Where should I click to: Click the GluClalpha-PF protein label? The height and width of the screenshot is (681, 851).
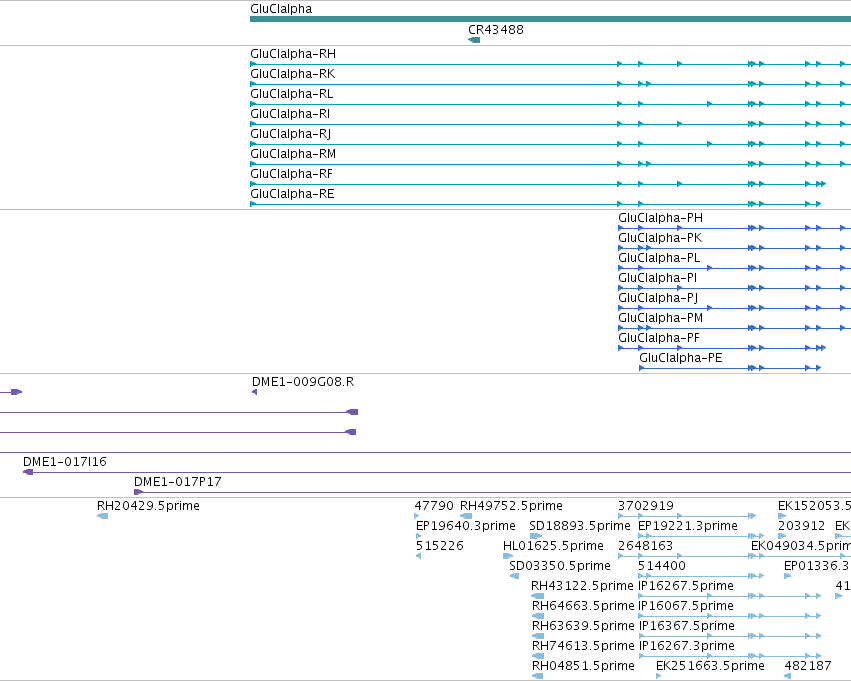click(x=659, y=338)
